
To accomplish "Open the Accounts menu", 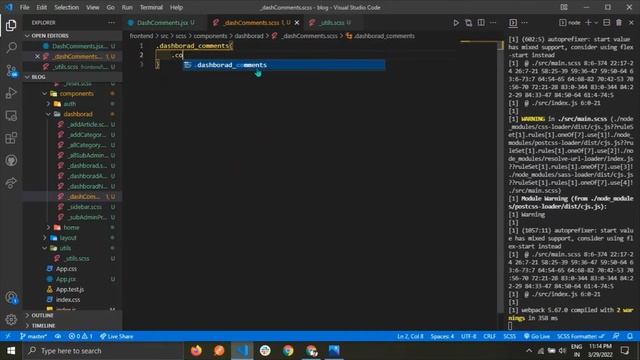I will click(x=11, y=298).
